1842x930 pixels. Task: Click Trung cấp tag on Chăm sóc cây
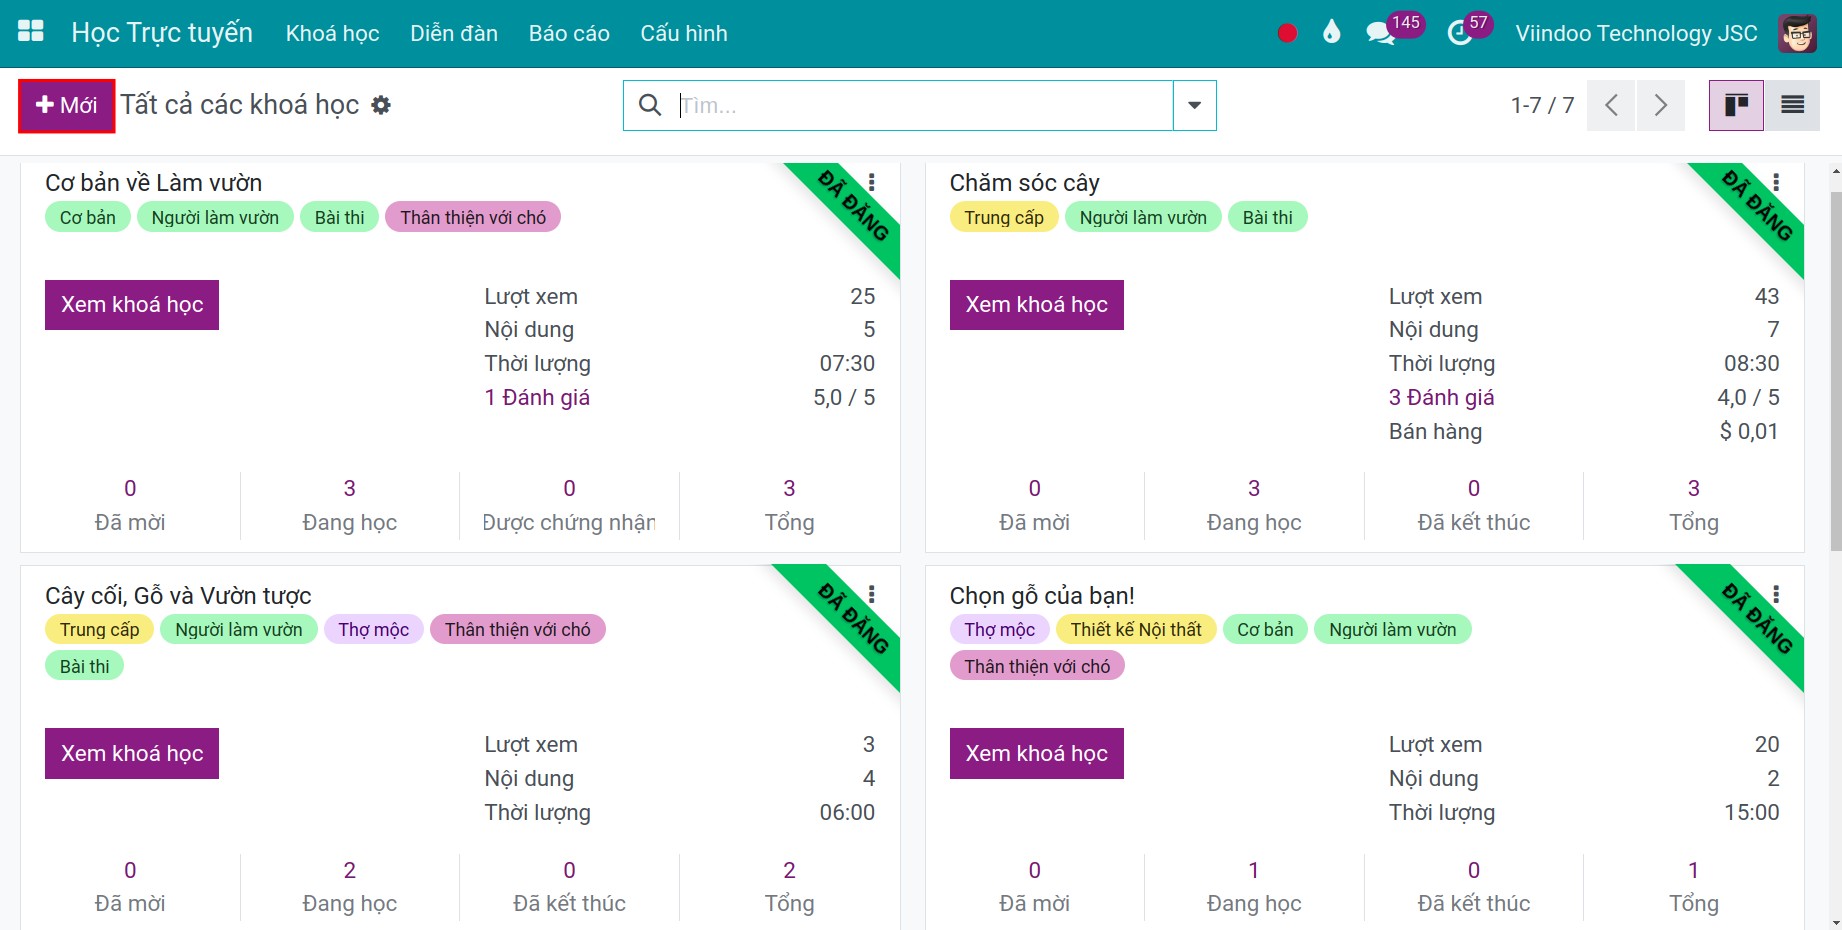[x=1004, y=217]
